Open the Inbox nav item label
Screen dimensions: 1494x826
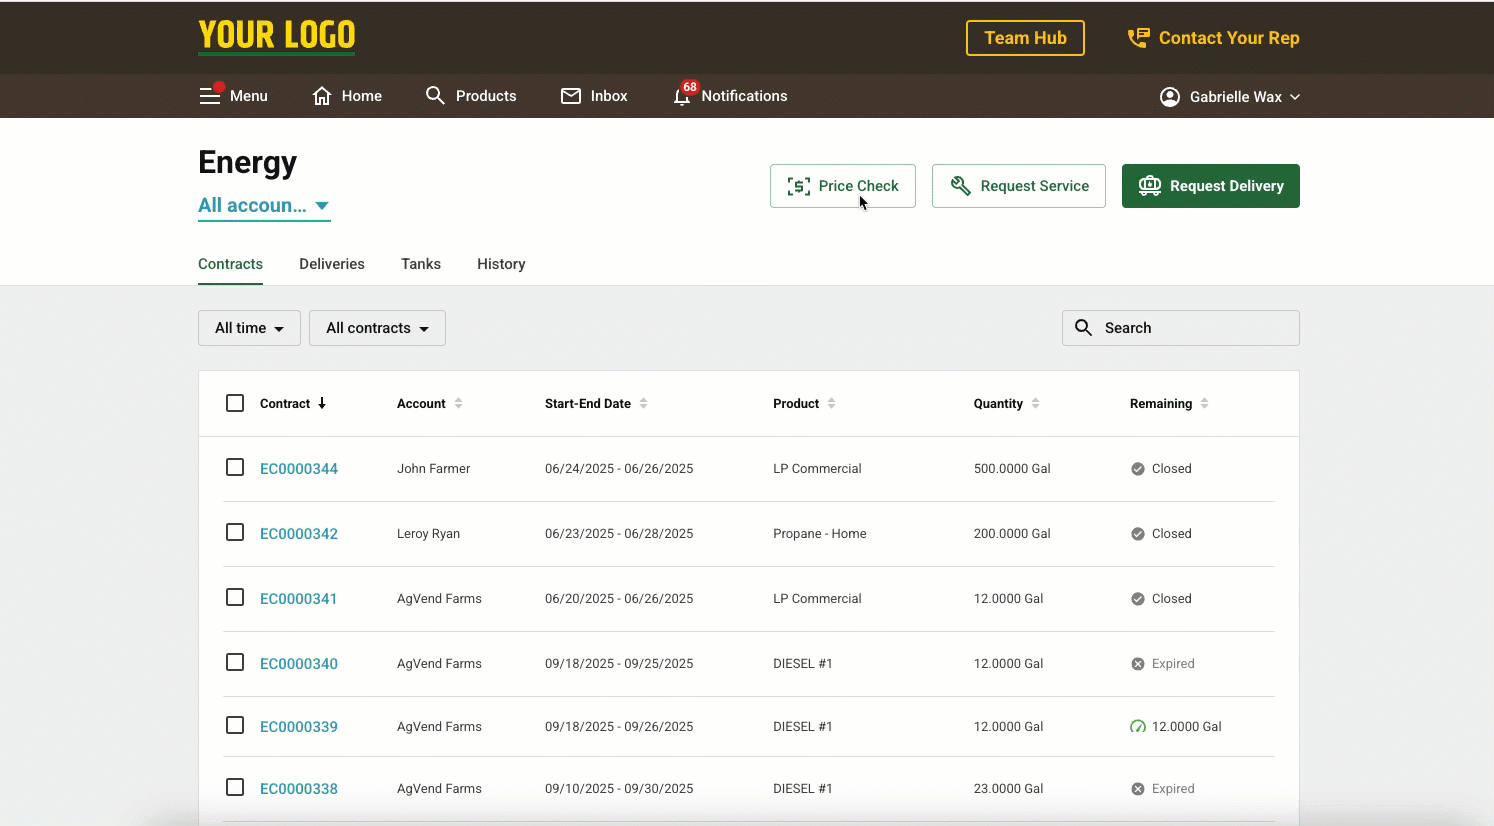click(x=609, y=96)
